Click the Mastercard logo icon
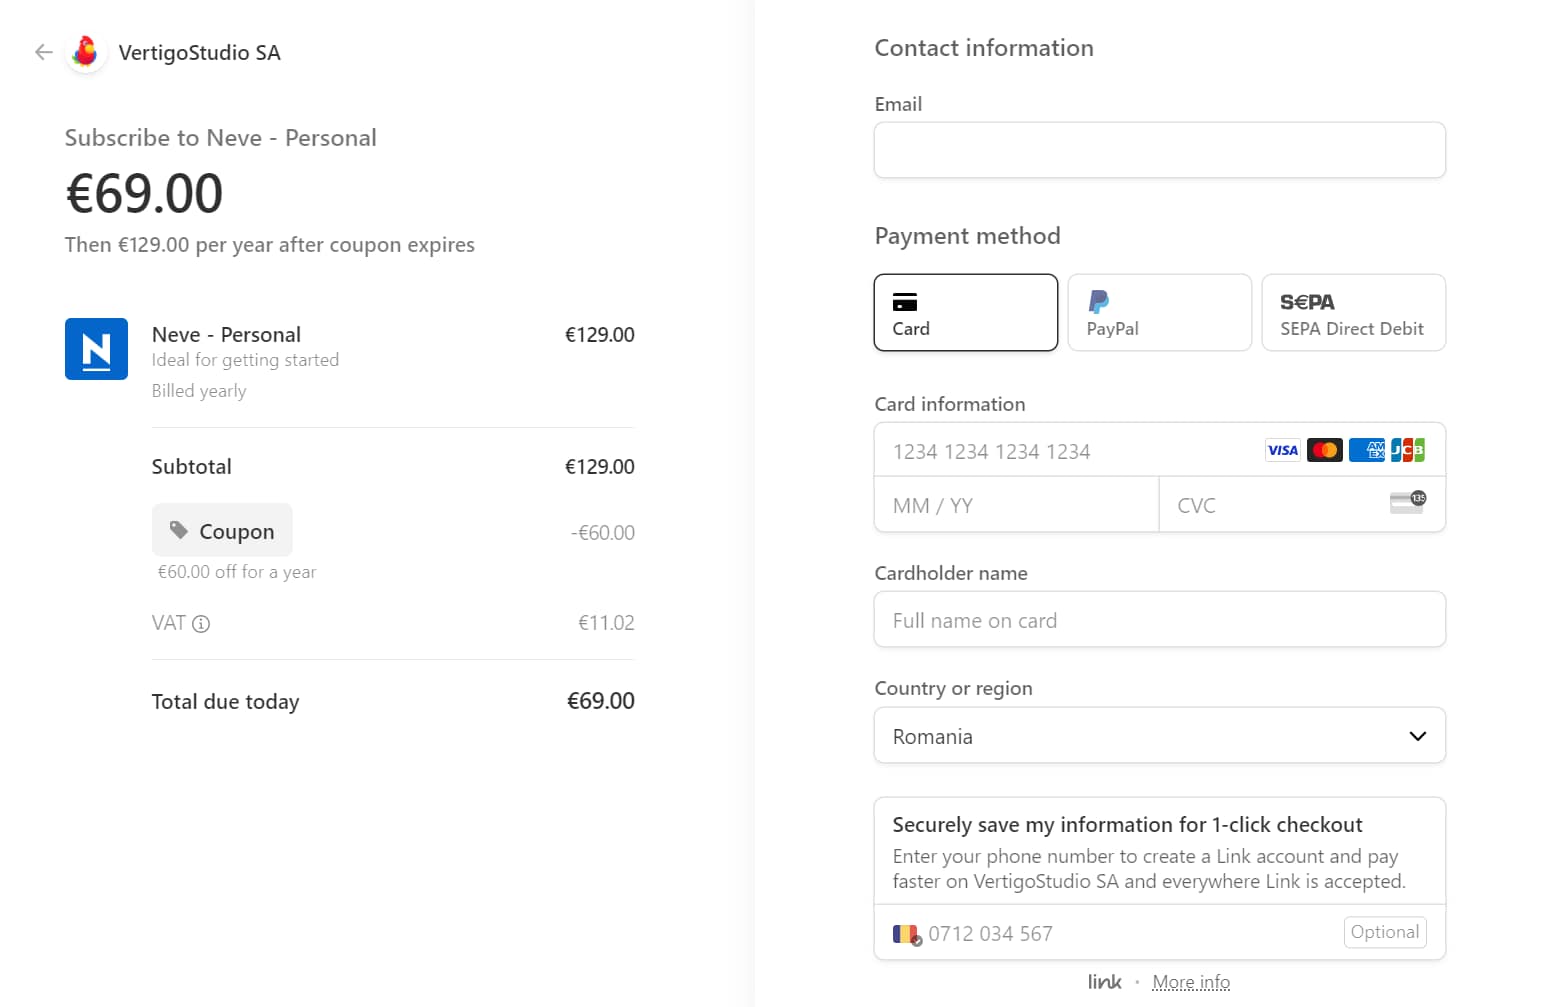Screen dimensions: 1552x1007 point(1324,451)
